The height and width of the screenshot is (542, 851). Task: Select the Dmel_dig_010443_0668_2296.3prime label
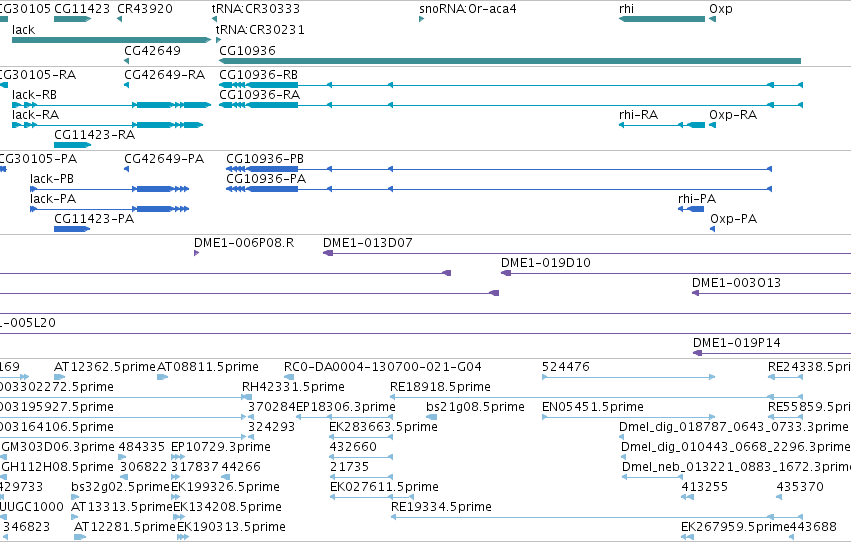[x=736, y=447]
